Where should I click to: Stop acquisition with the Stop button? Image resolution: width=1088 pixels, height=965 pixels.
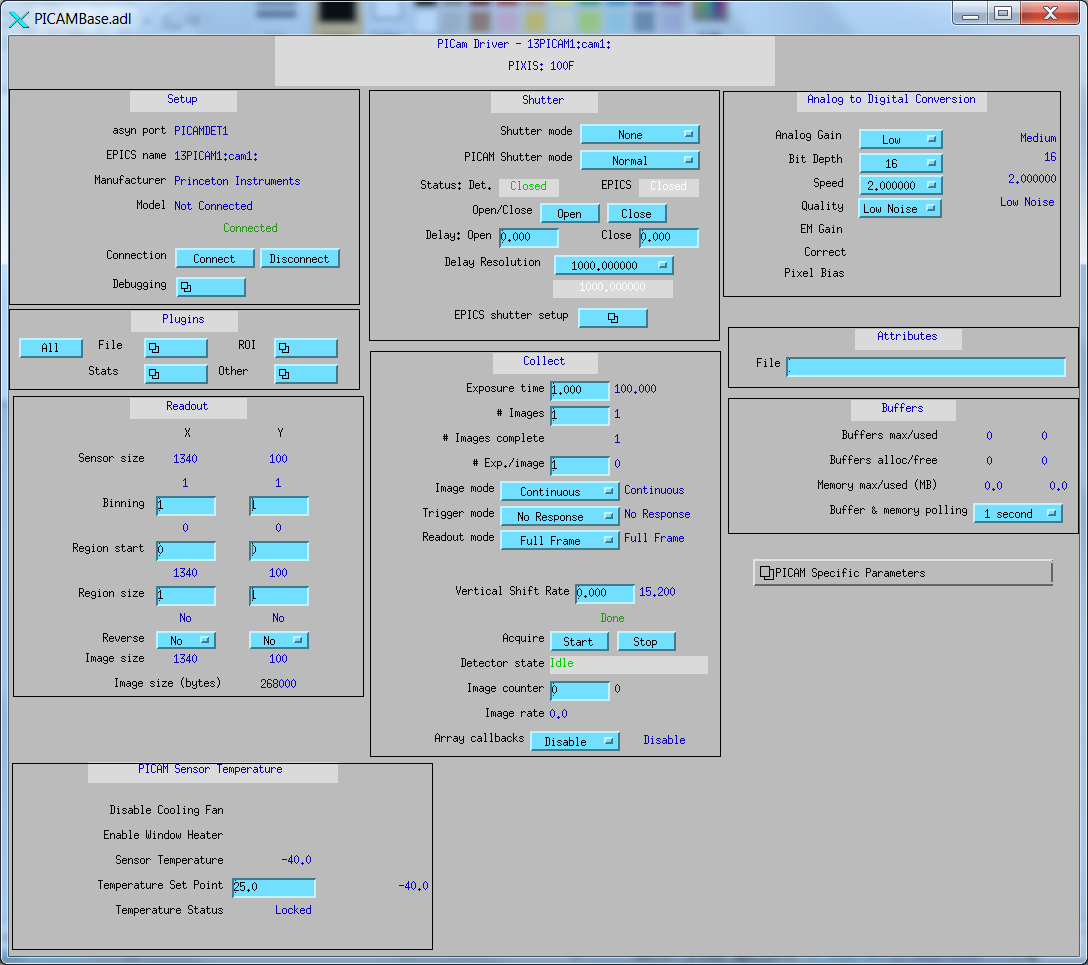click(x=646, y=642)
